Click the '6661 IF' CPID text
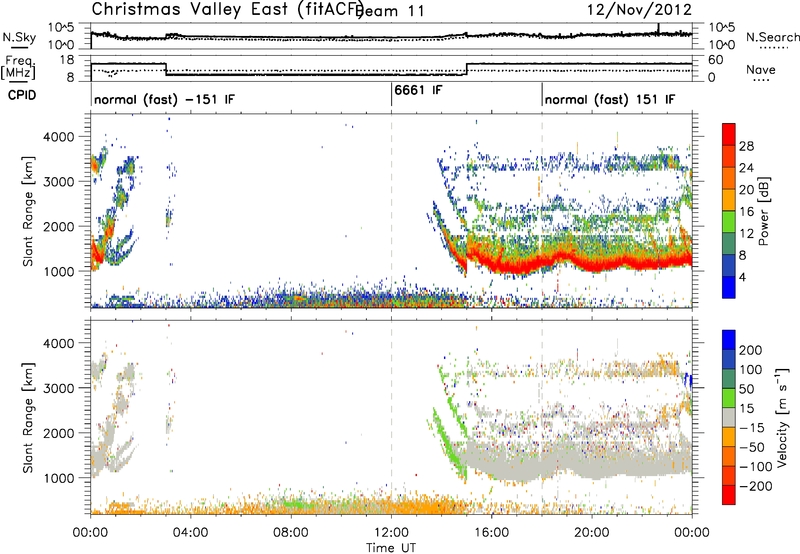800x554 pixels. tap(418, 90)
